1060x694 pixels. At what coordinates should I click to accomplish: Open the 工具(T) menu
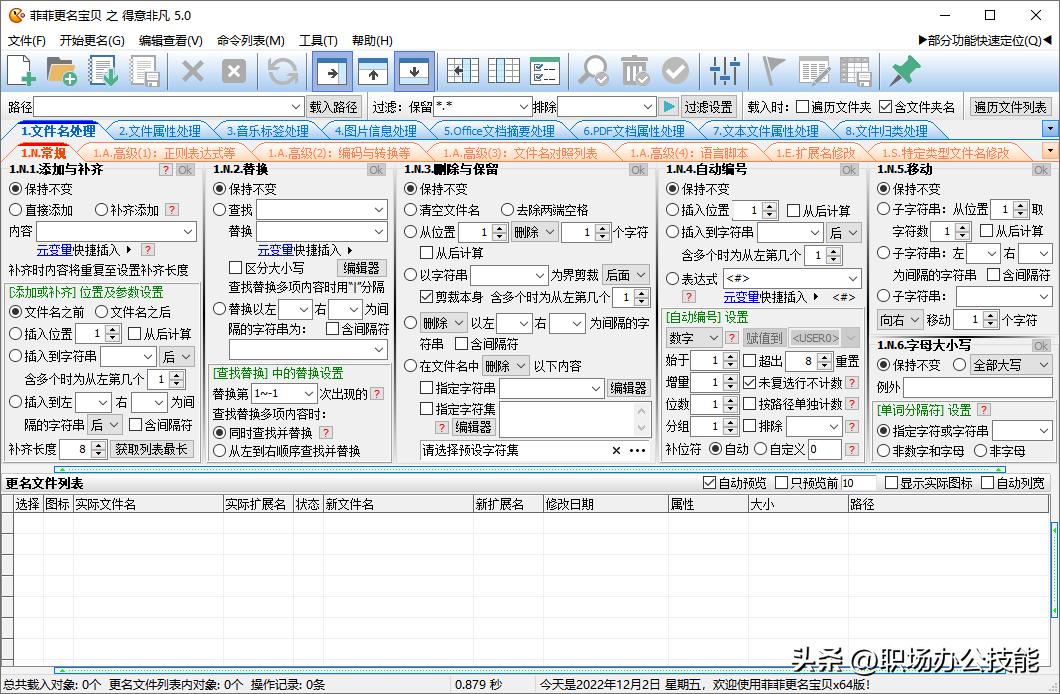[x=317, y=40]
